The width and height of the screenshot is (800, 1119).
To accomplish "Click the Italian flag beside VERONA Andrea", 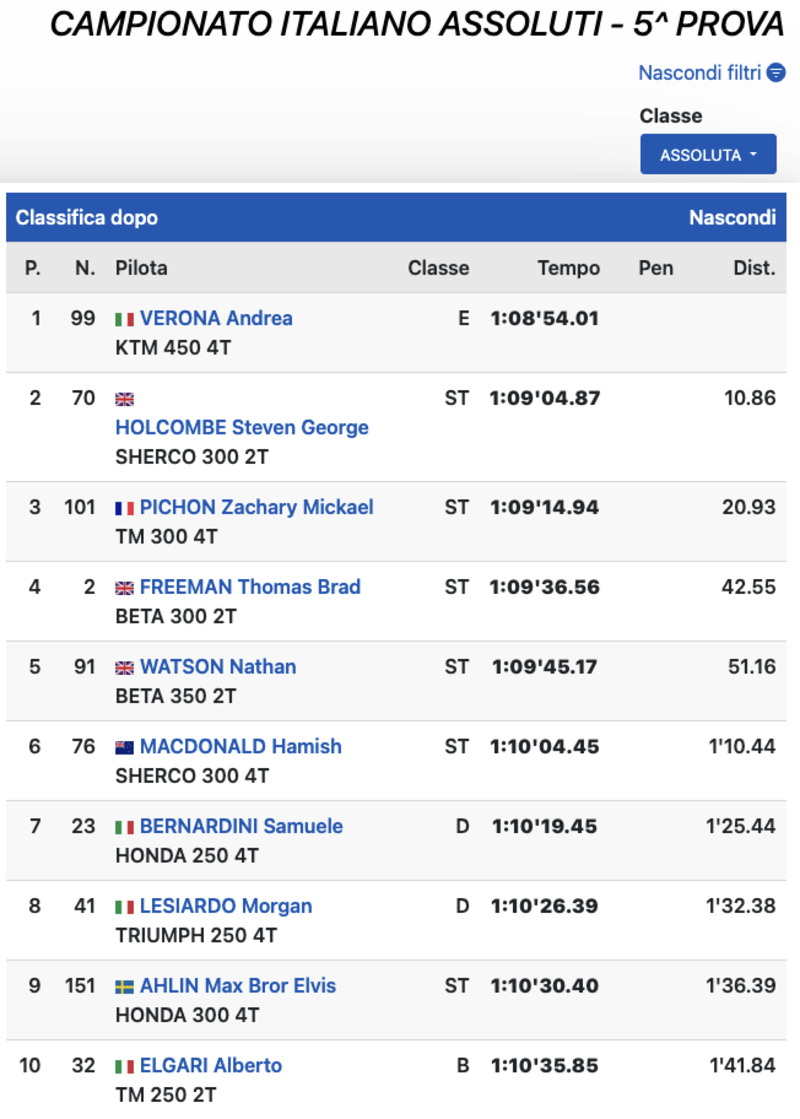I will (124, 319).
